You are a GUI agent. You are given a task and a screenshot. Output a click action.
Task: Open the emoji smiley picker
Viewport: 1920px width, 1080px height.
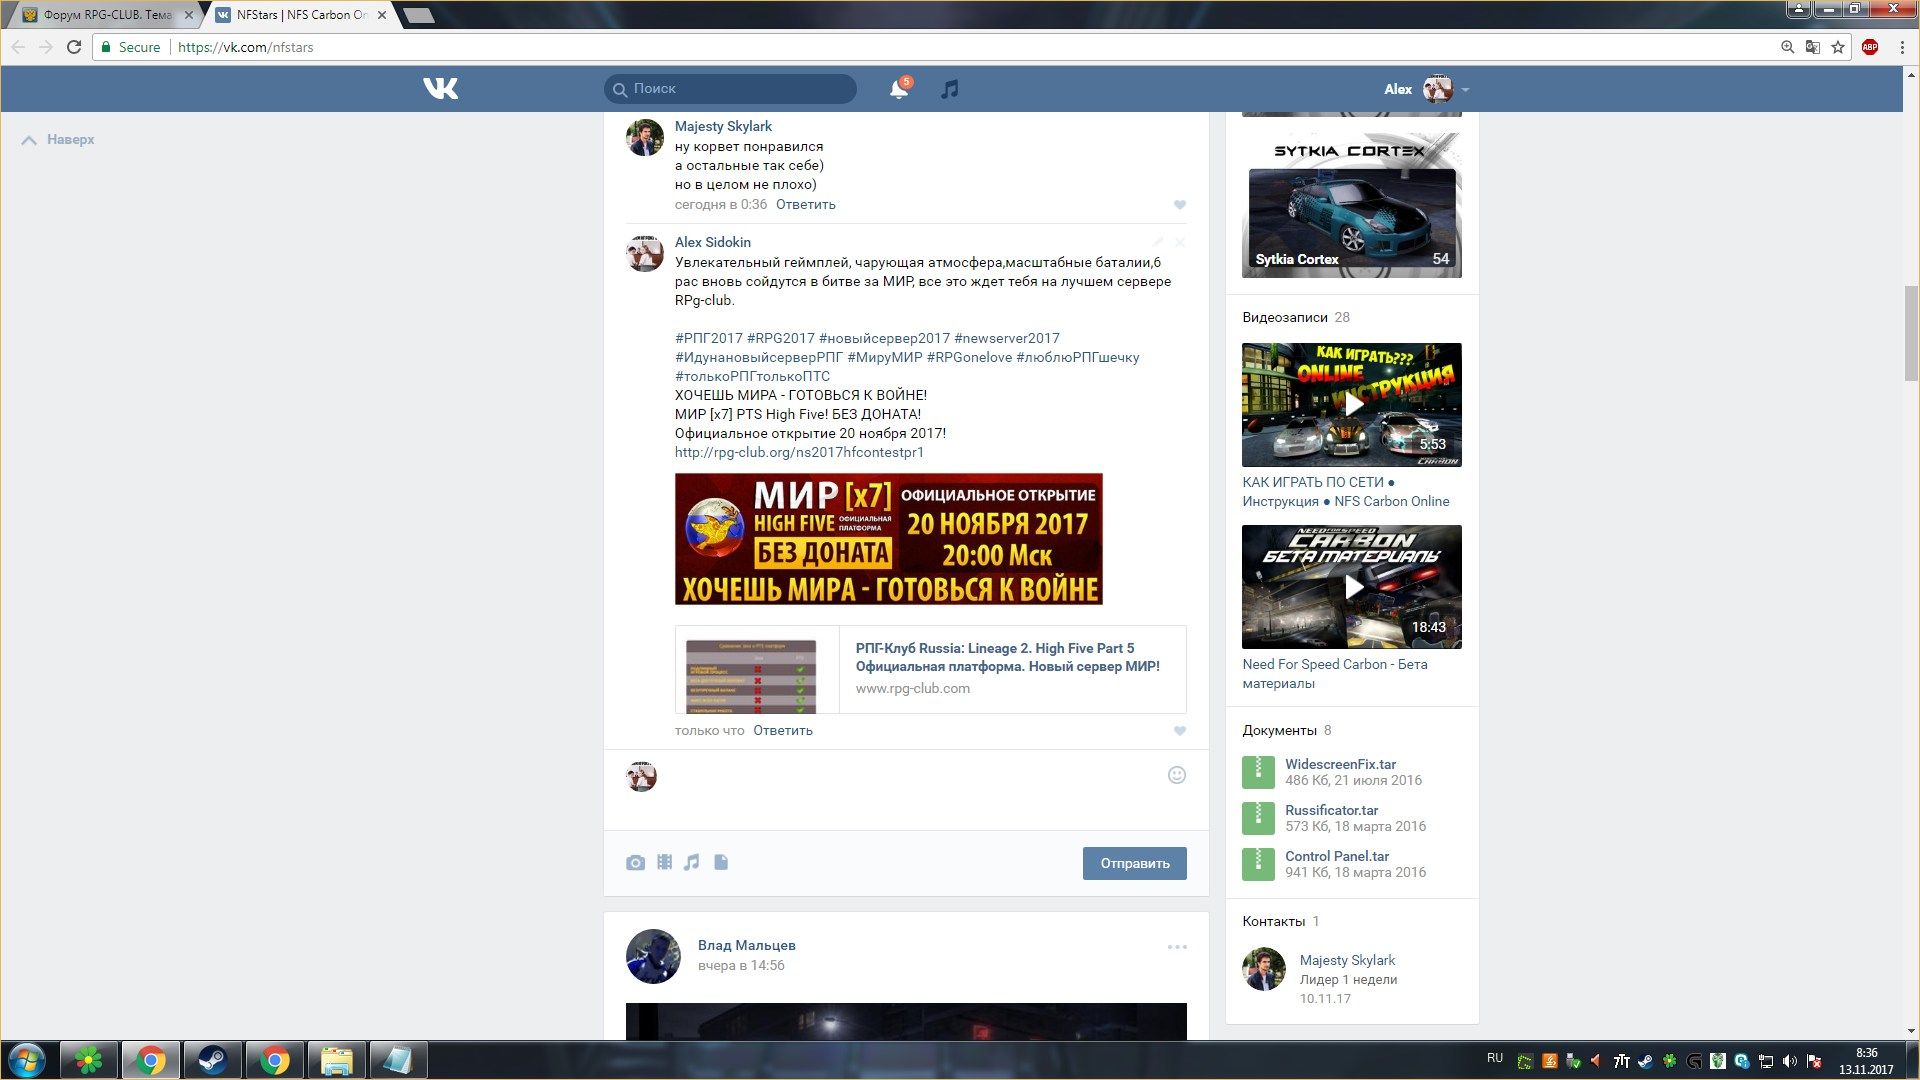click(x=1177, y=775)
